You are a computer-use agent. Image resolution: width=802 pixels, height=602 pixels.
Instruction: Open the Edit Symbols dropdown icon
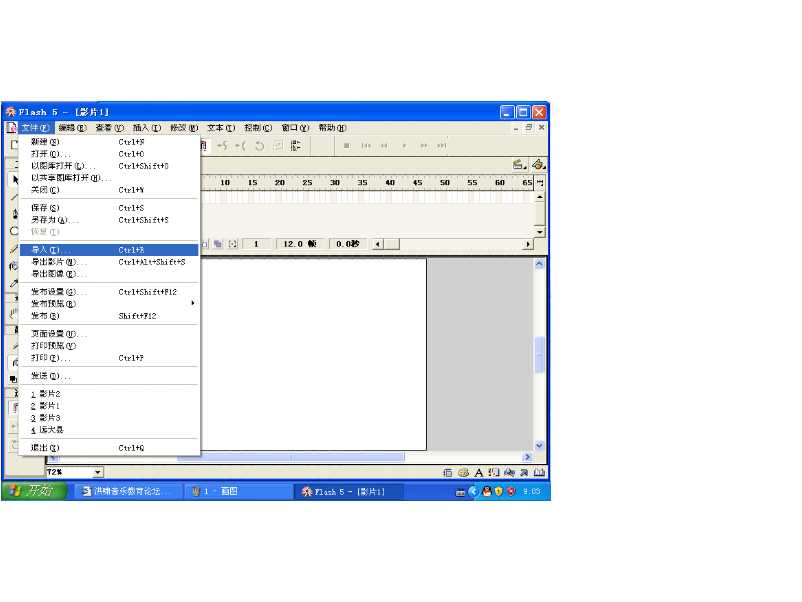[539, 165]
